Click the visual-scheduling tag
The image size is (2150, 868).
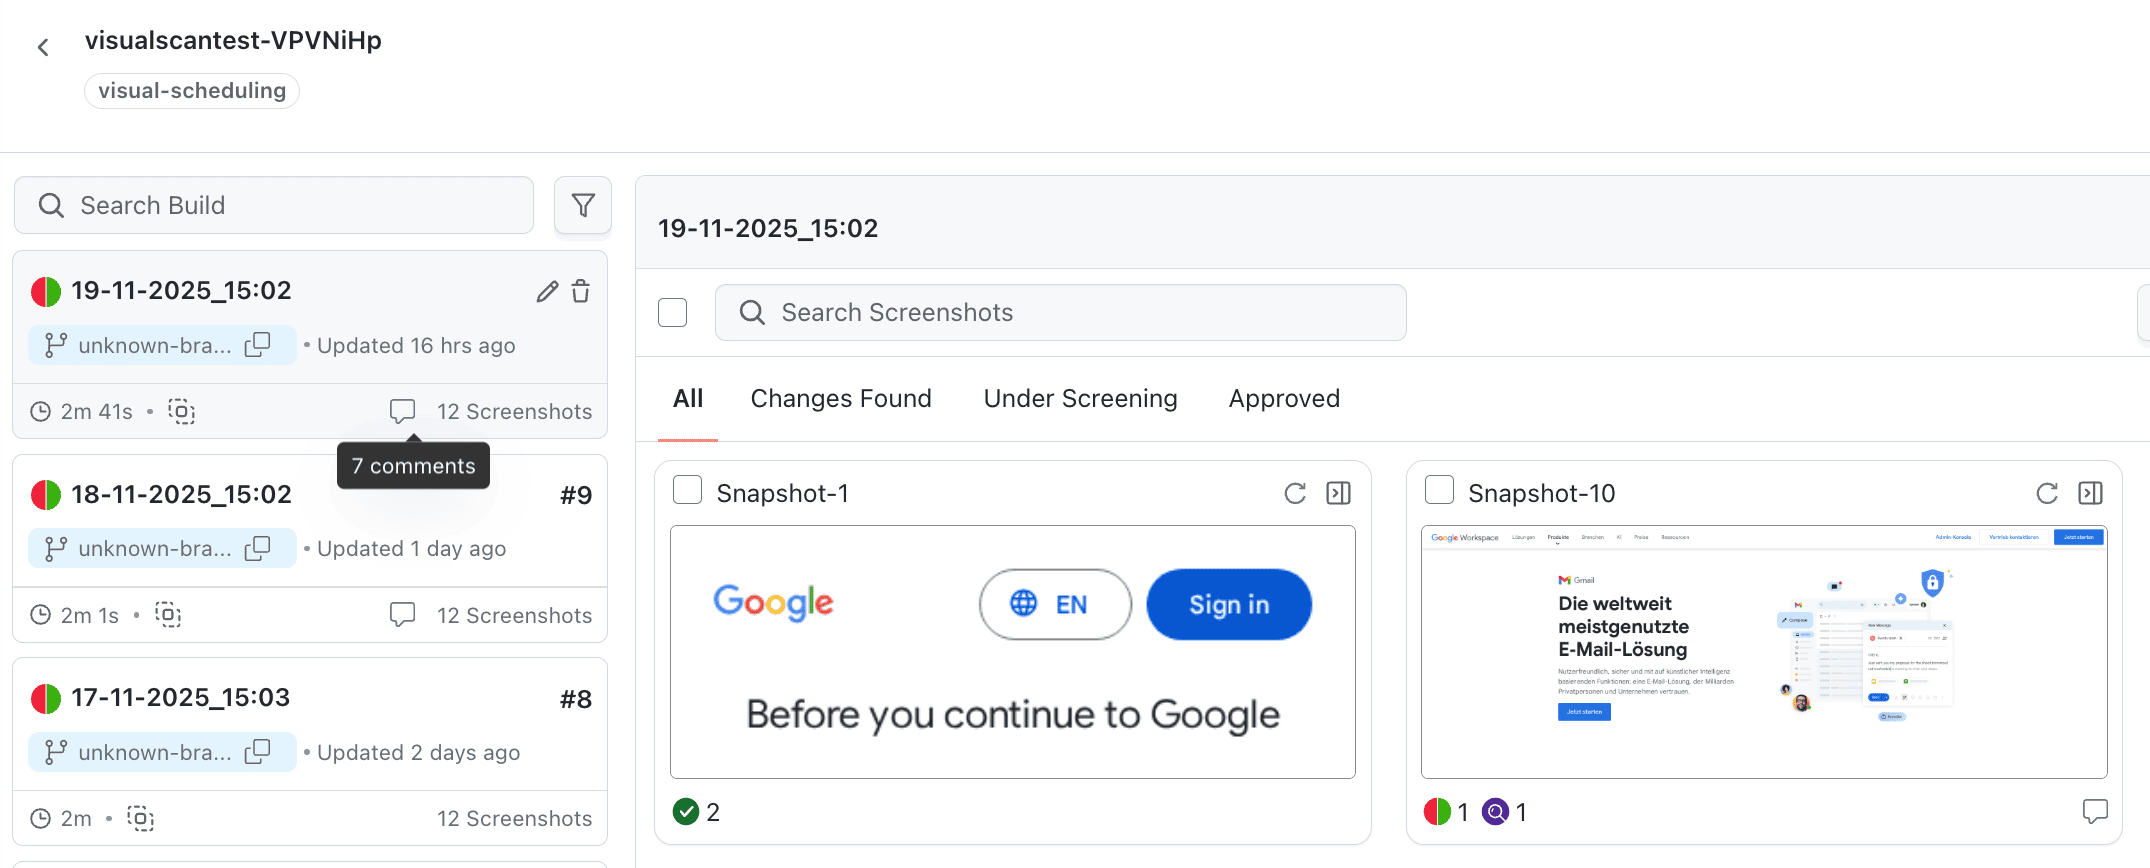192,91
